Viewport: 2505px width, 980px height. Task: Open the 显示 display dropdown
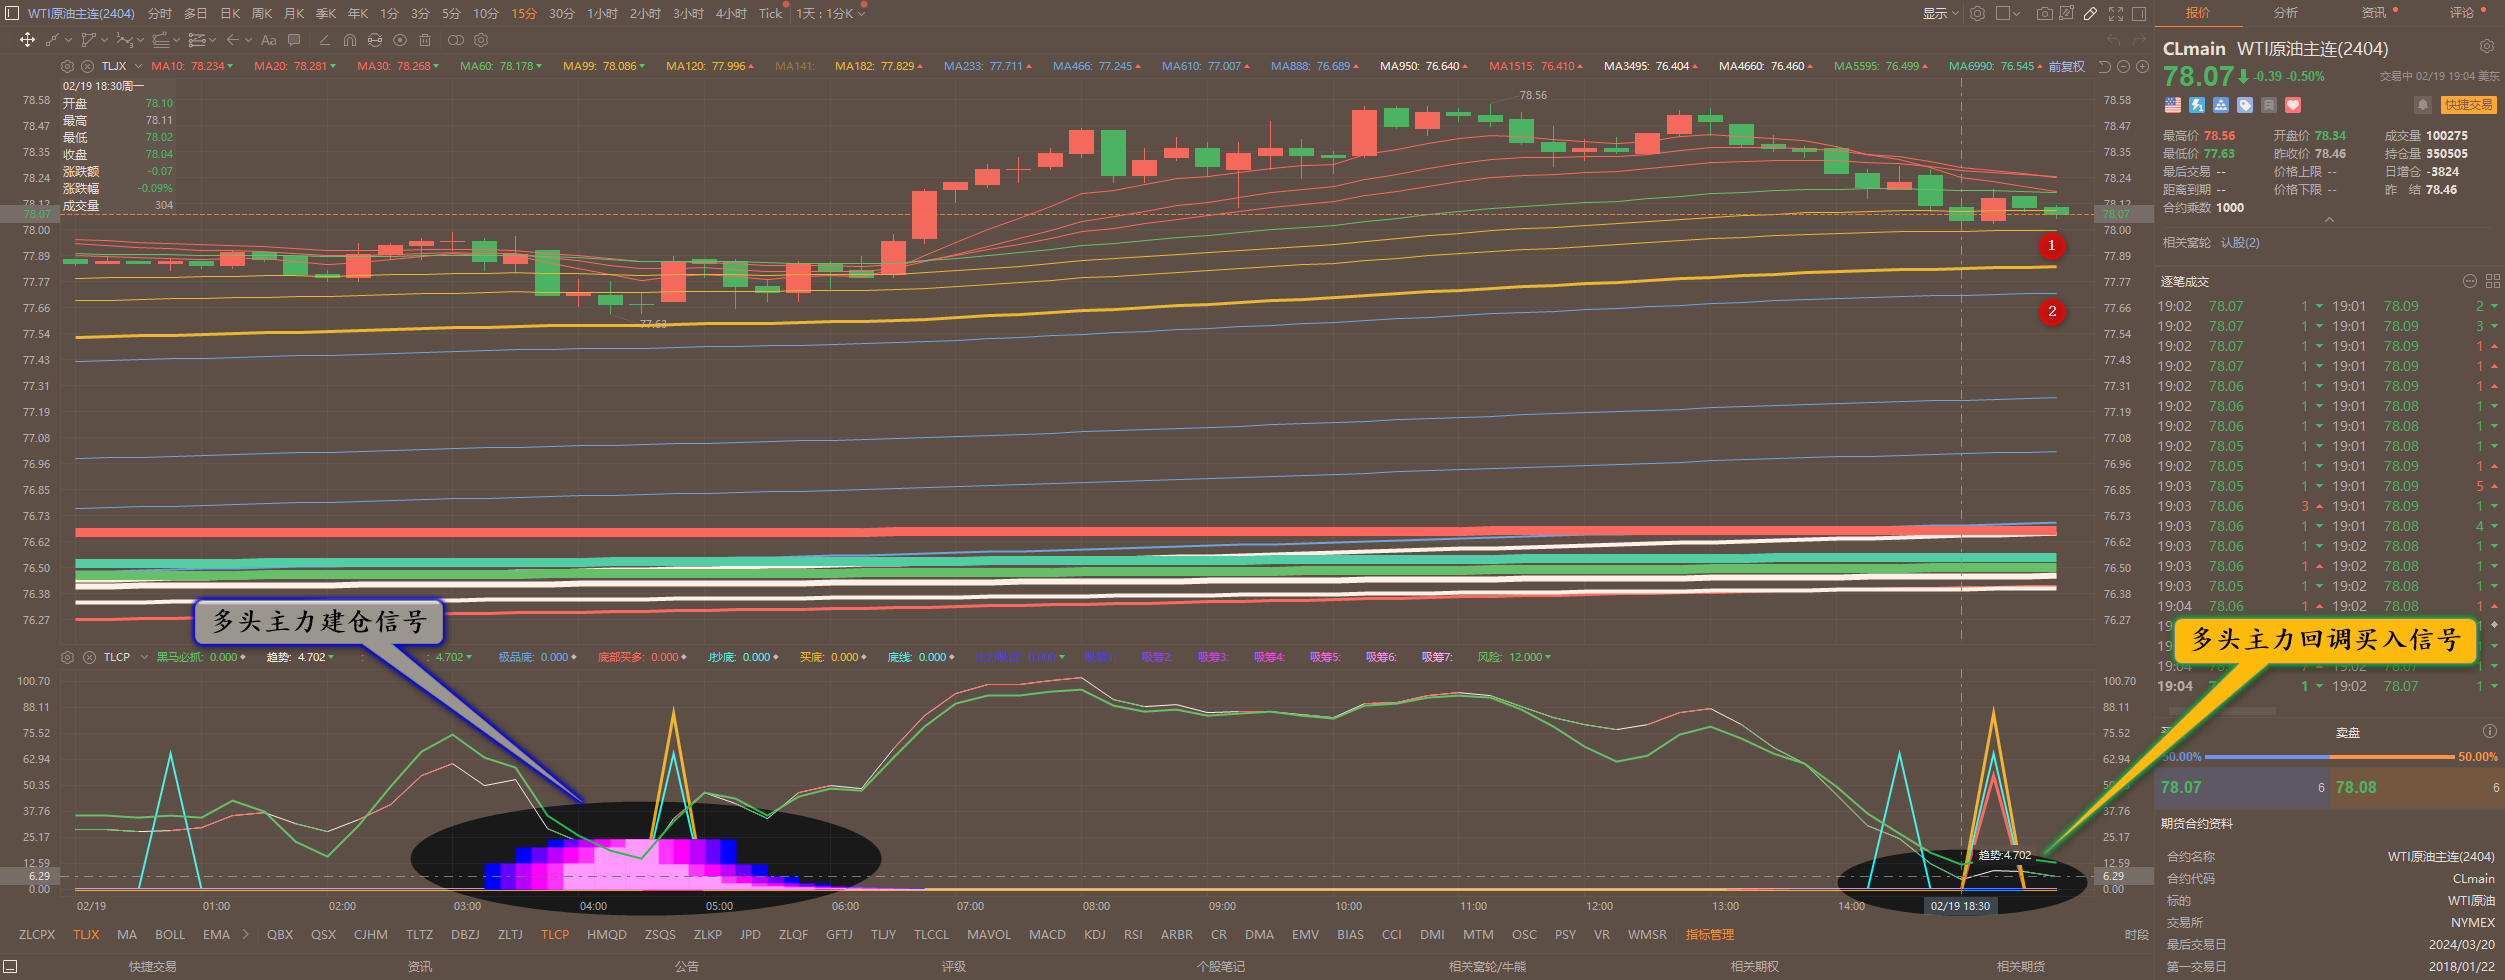[x=1940, y=13]
